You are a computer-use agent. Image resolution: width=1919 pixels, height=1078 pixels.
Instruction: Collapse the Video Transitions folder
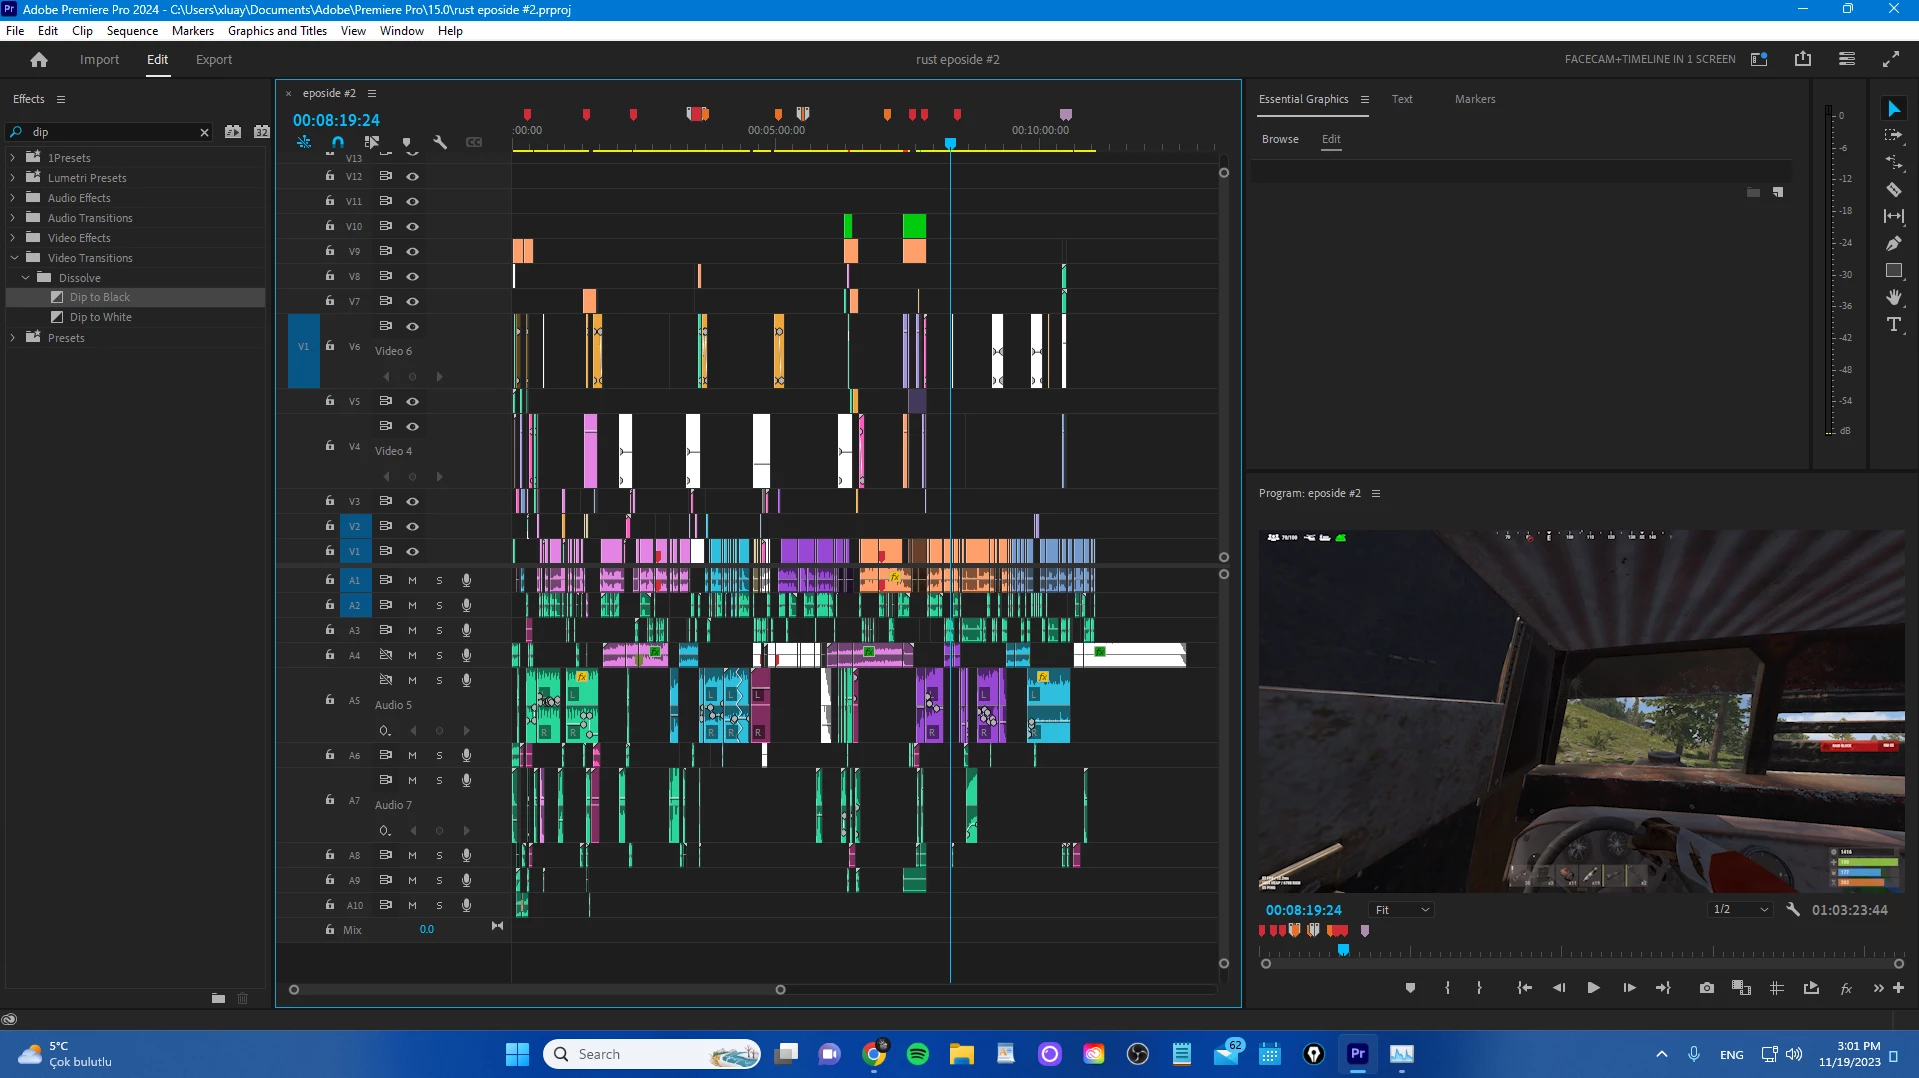[14, 258]
